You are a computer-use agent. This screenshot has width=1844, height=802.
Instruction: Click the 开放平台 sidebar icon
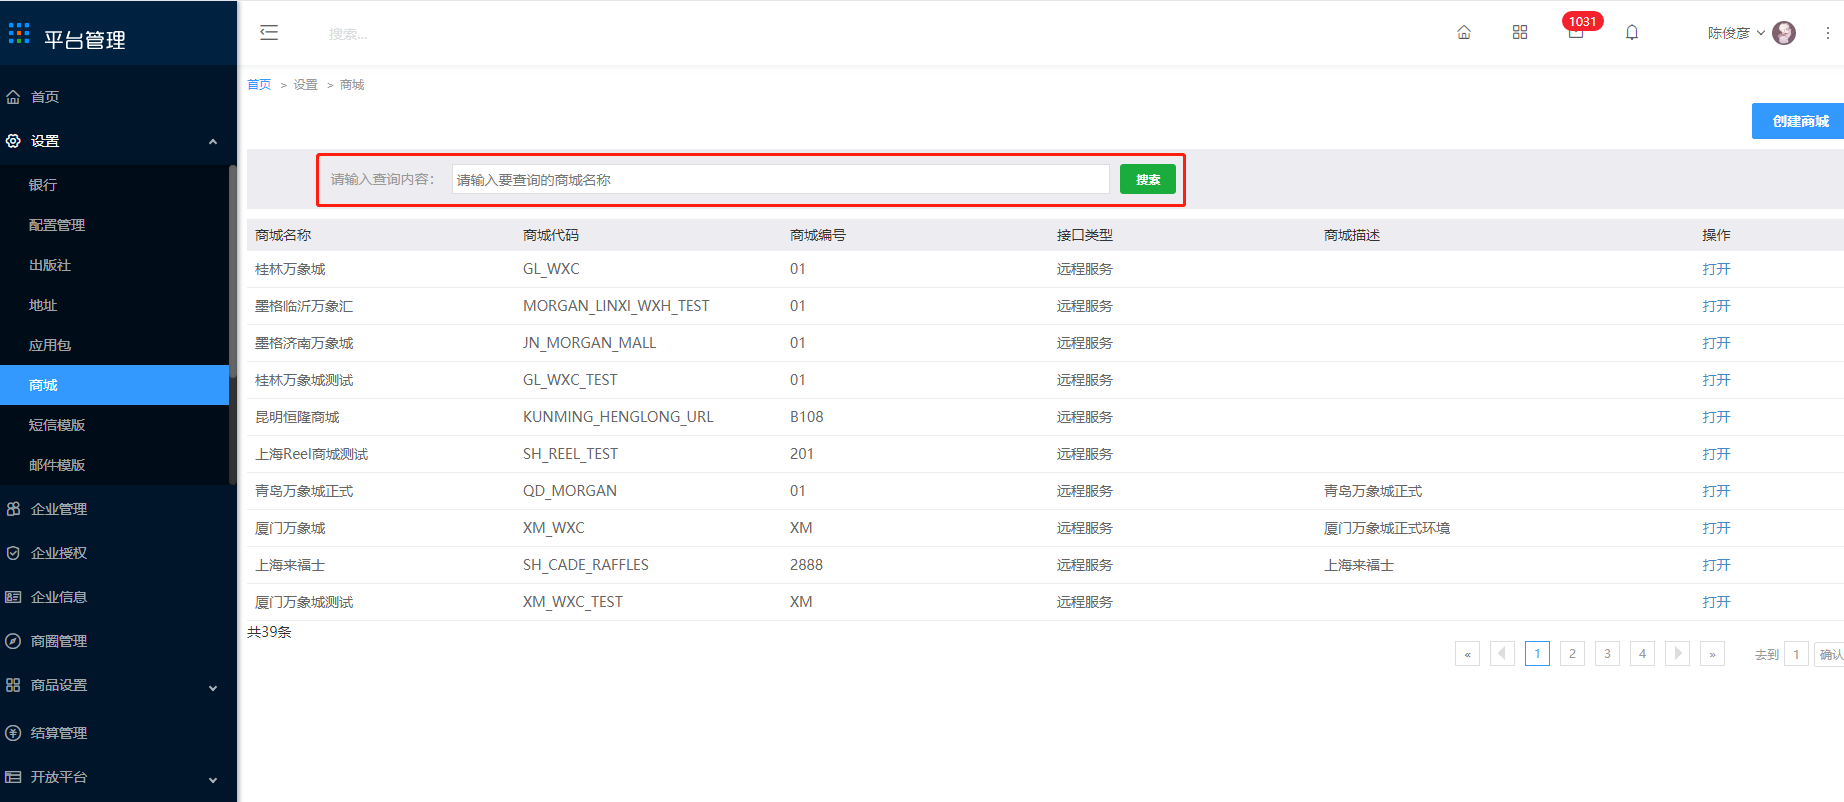click(13, 777)
